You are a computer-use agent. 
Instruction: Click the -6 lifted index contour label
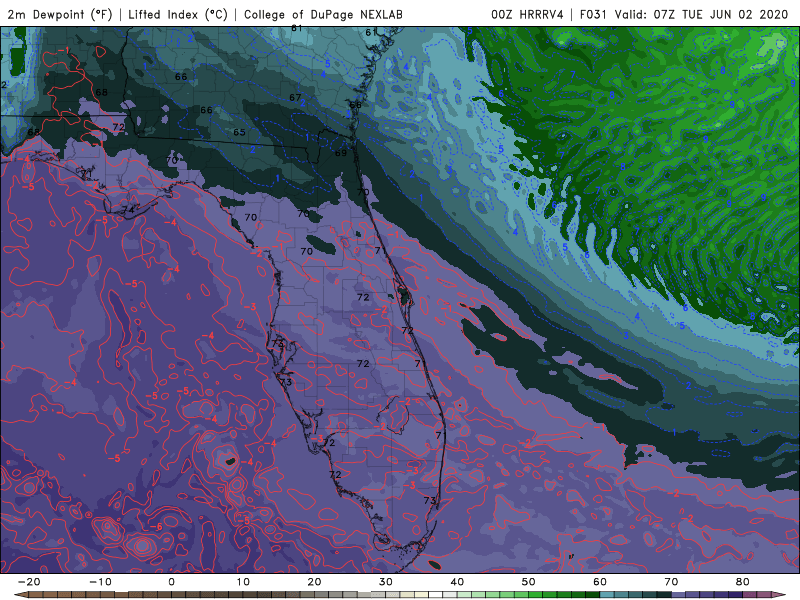[x=156, y=527]
